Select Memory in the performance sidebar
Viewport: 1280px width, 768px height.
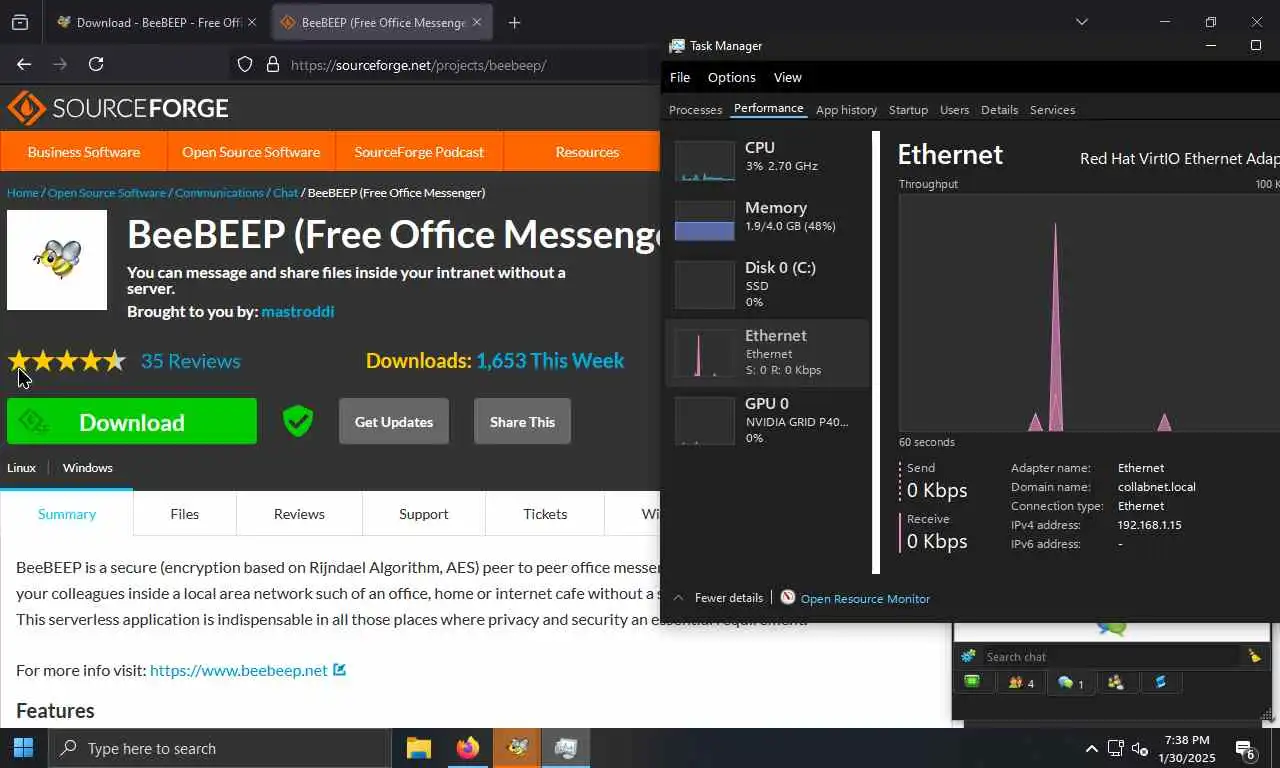pyautogui.click(x=767, y=220)
